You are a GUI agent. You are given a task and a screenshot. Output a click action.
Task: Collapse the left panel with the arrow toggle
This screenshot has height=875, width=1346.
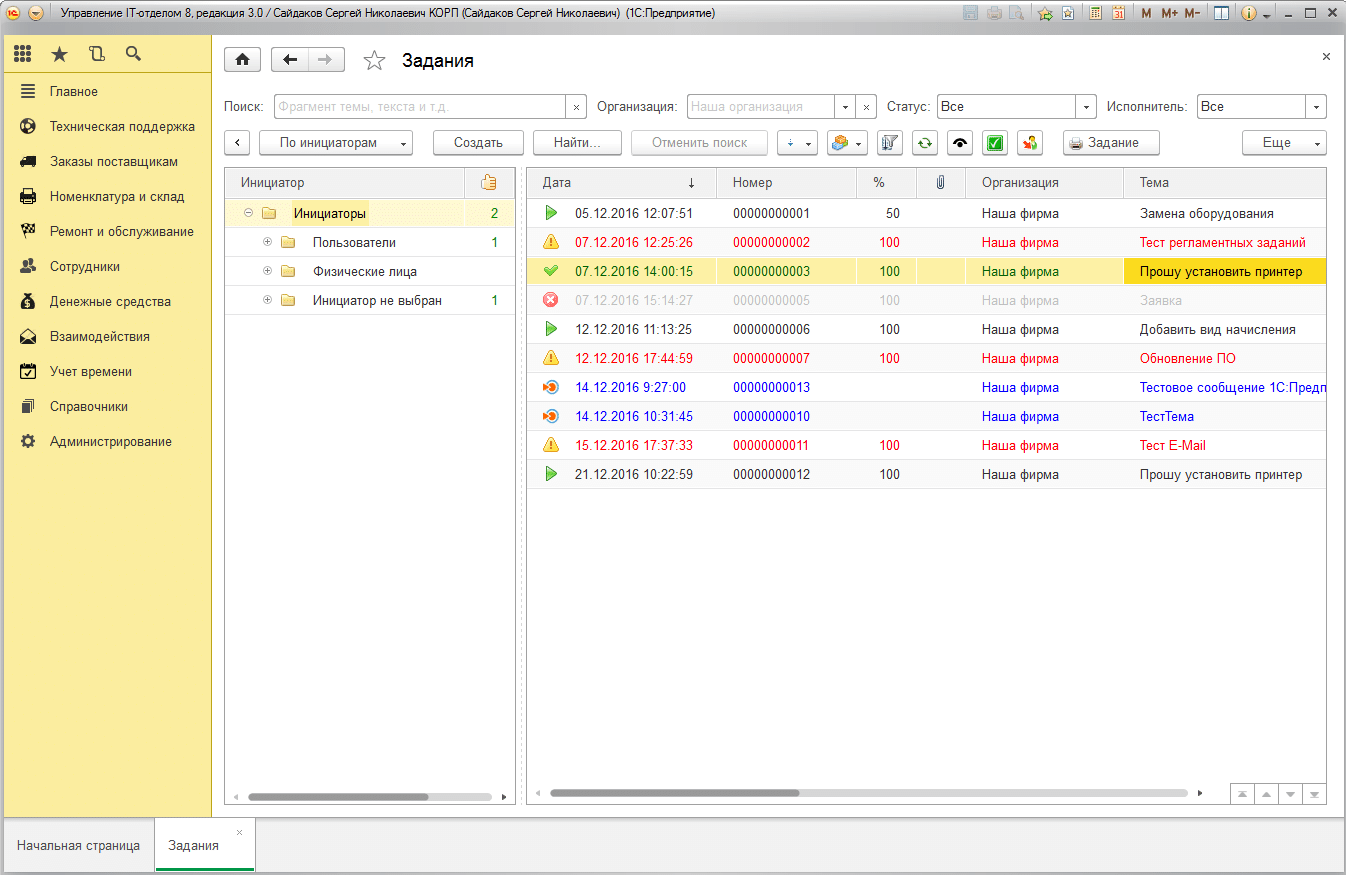237,143
